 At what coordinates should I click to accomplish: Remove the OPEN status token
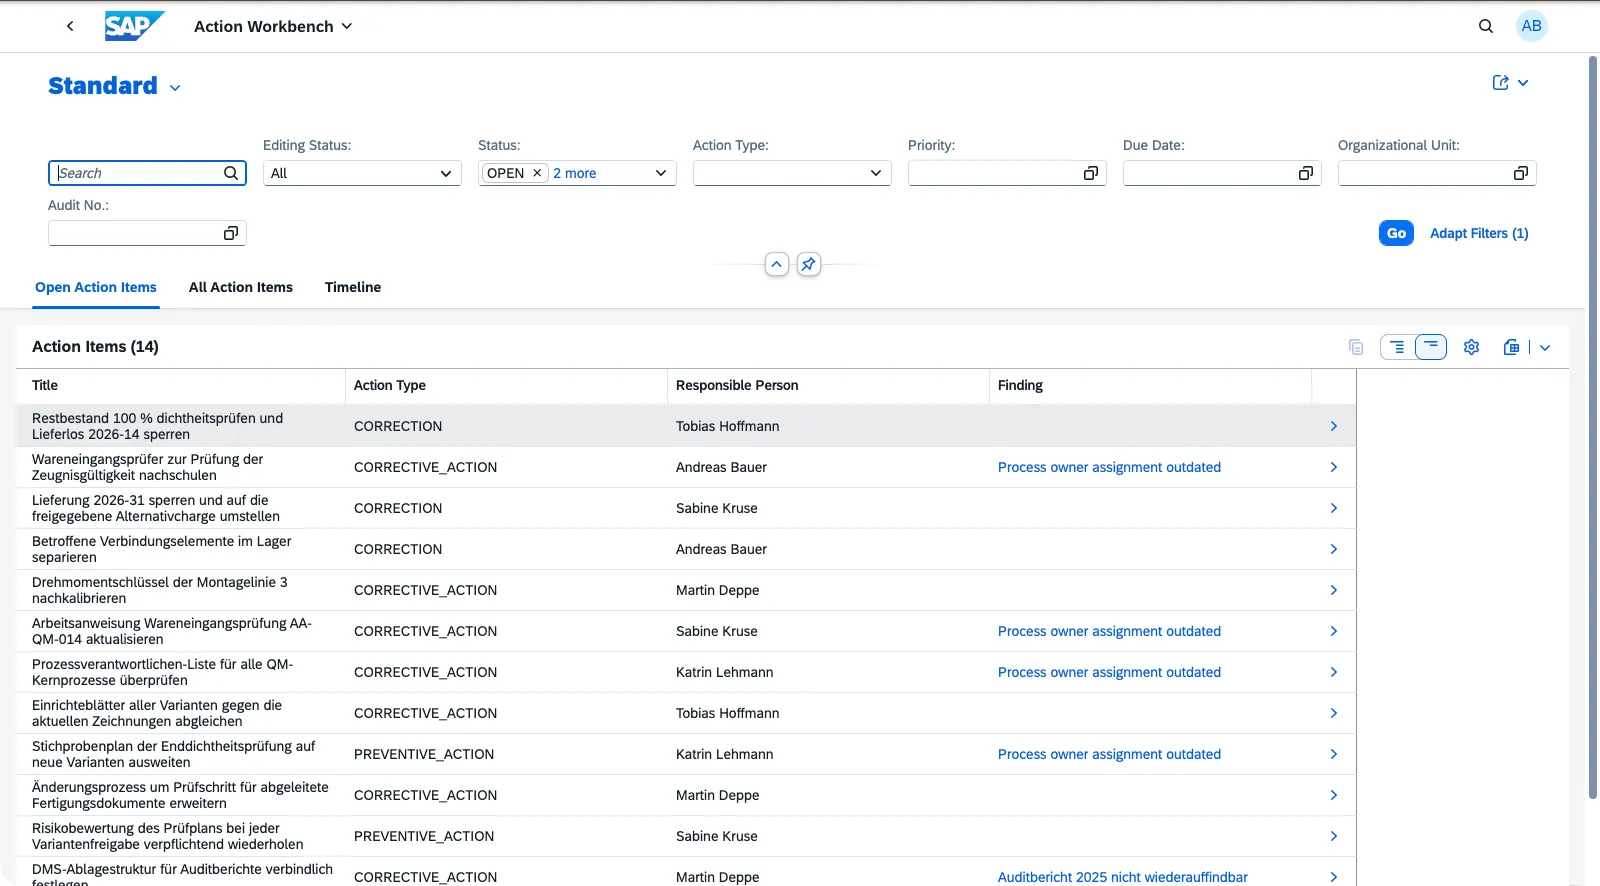537,173
